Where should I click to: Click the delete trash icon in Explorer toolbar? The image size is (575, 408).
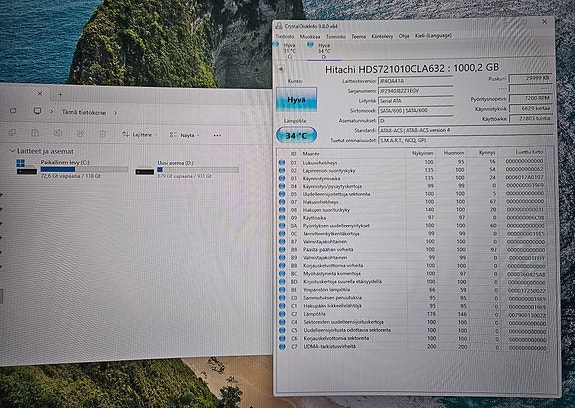click(103, 134)
